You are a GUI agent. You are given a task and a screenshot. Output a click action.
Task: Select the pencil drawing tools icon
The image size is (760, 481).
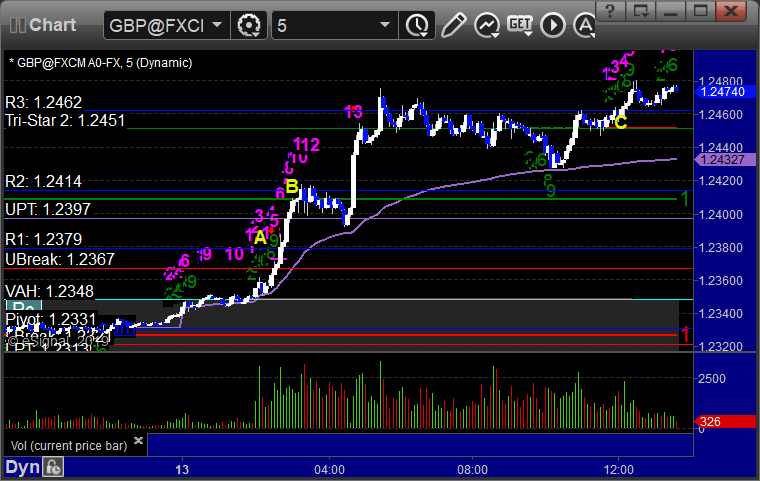point(453,25)
